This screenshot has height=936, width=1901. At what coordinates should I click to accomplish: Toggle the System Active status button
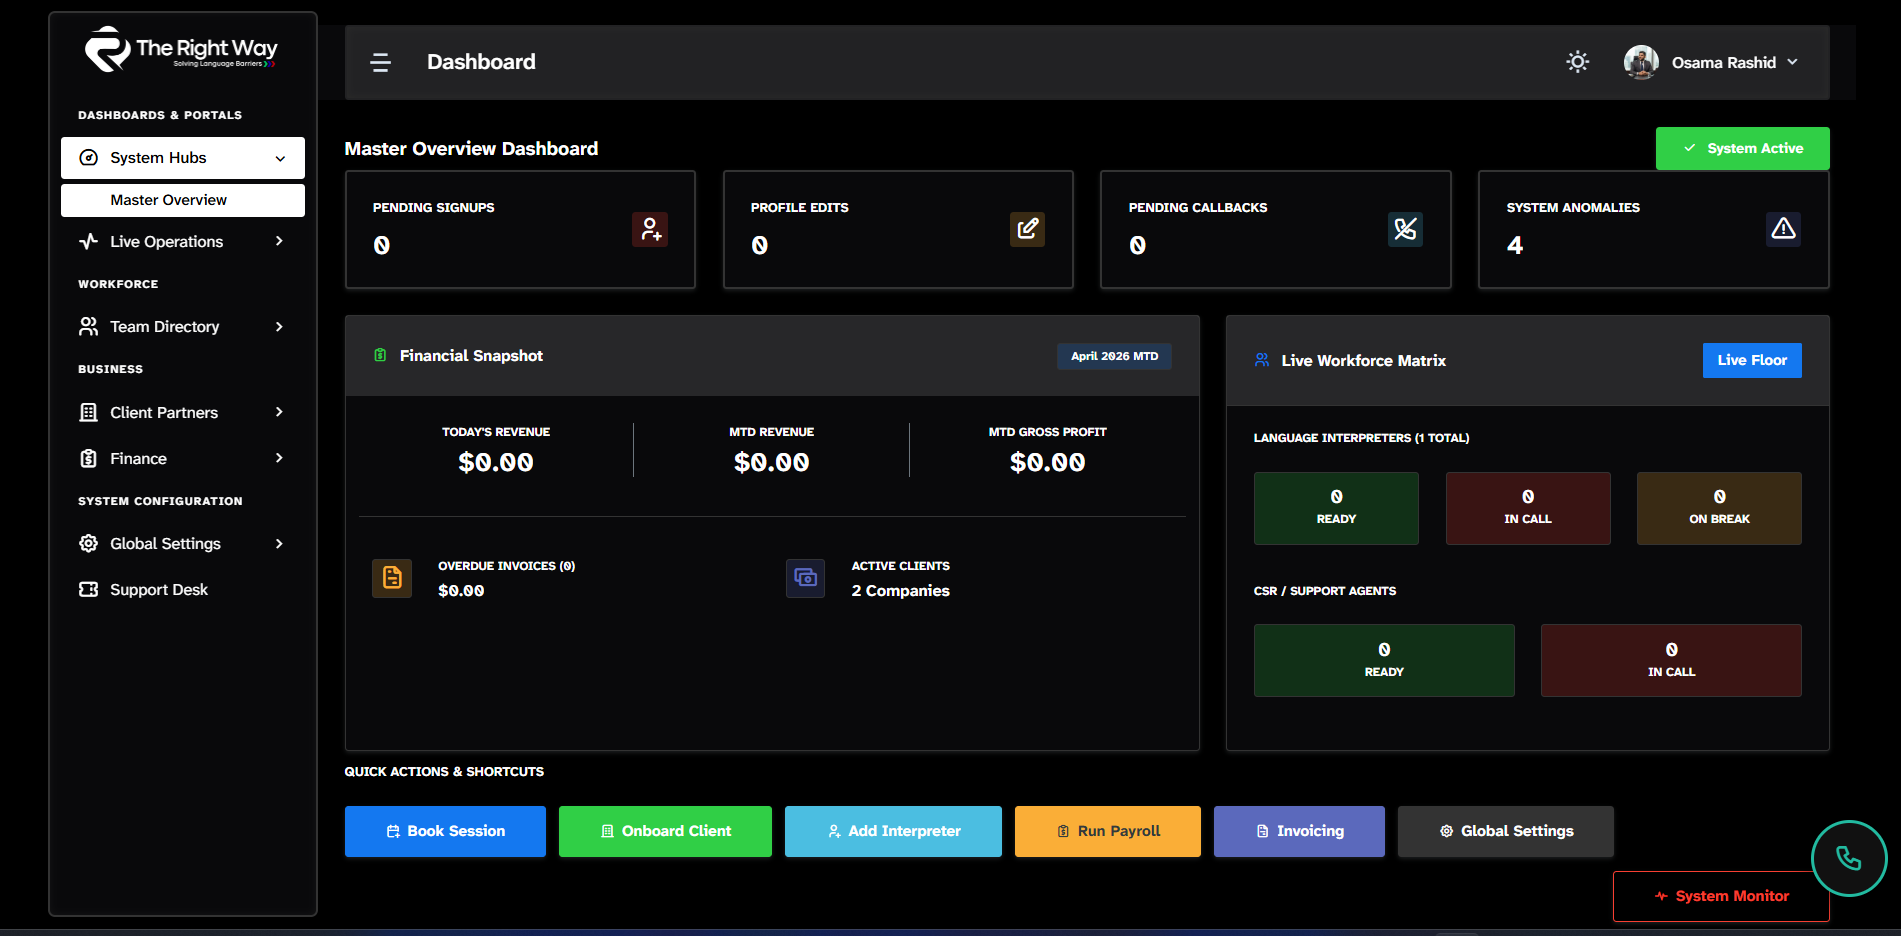coord(1742,148)
